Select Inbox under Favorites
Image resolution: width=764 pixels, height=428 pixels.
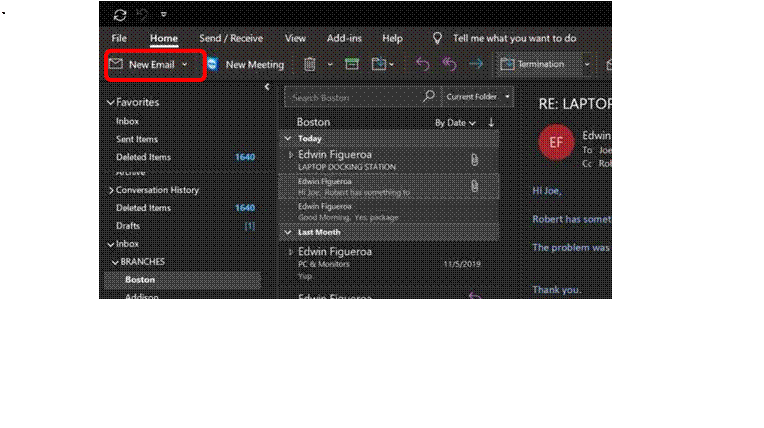point(127,121)
